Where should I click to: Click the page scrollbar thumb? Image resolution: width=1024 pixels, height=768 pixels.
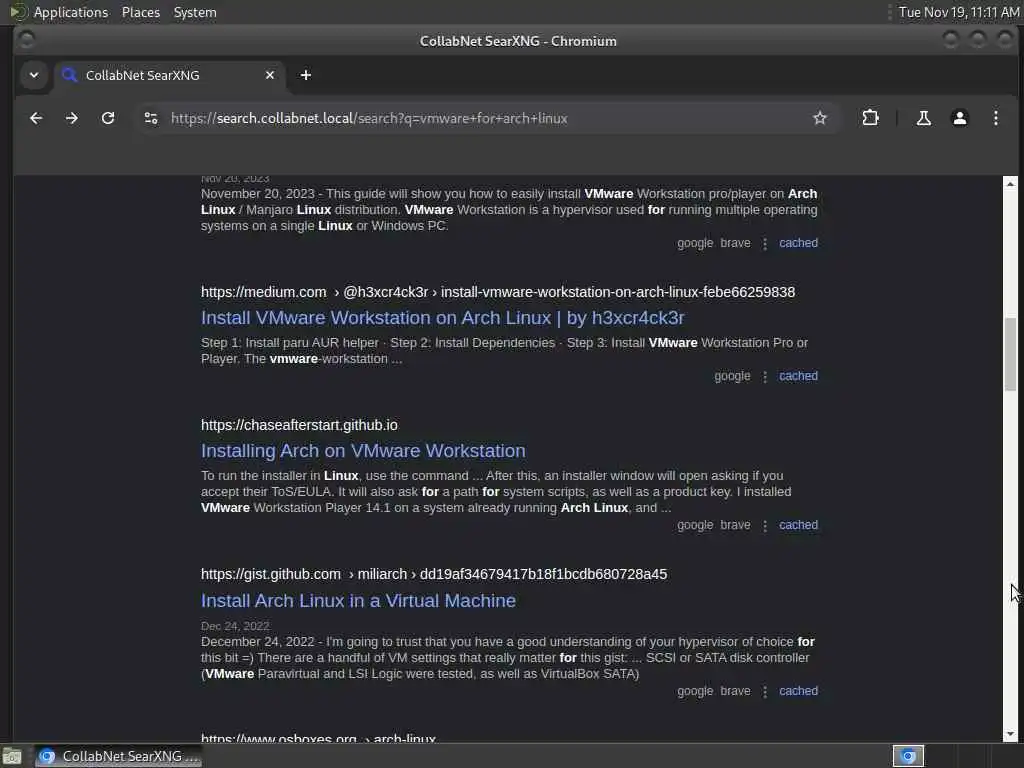tap(1010, 354)
